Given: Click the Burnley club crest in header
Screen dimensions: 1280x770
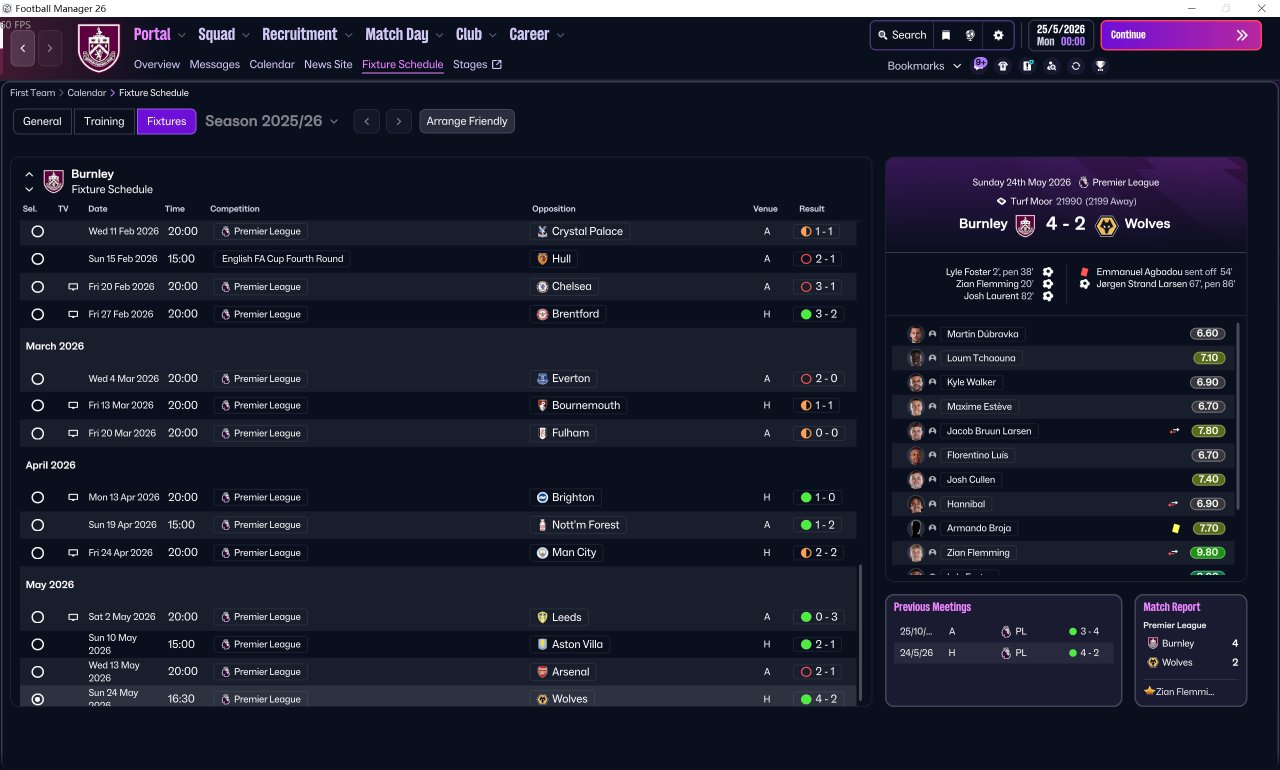Looking at the screenshot, I should point(98,48).
